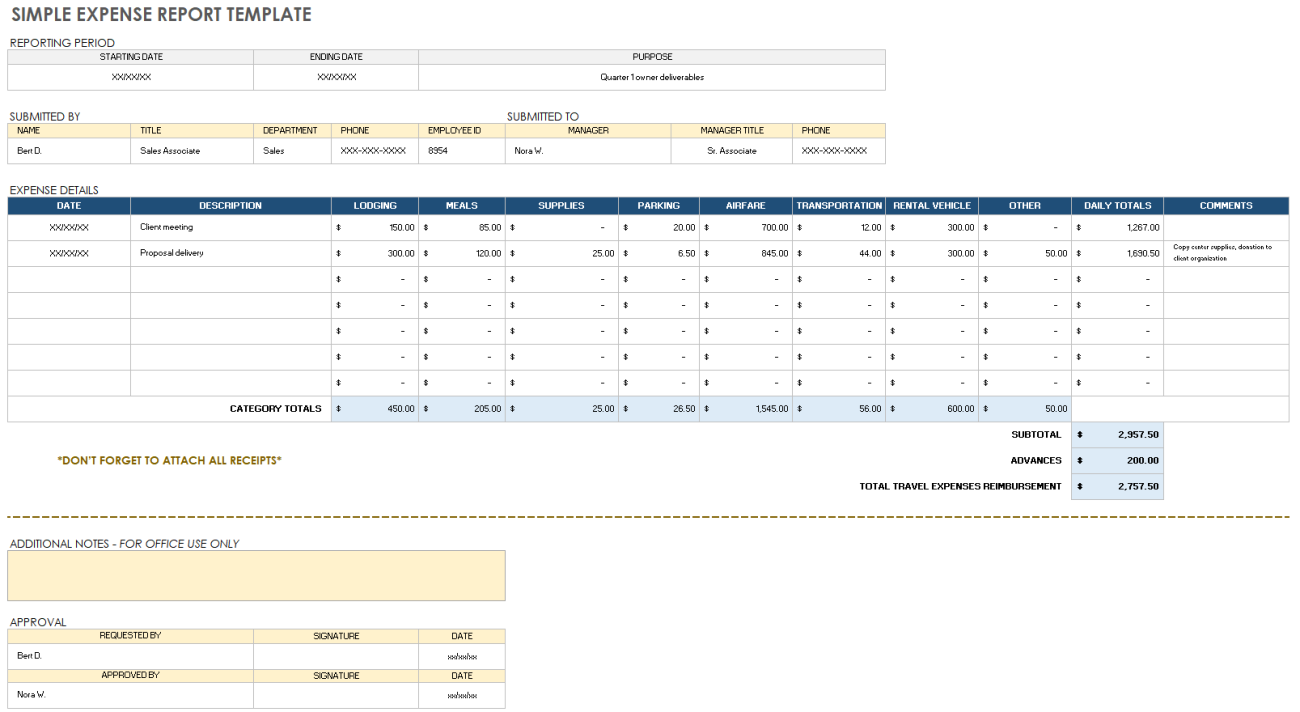Viewport: 1300px width, 712px height.
Task: Select the LODGING column header
Action: point(374,205)
